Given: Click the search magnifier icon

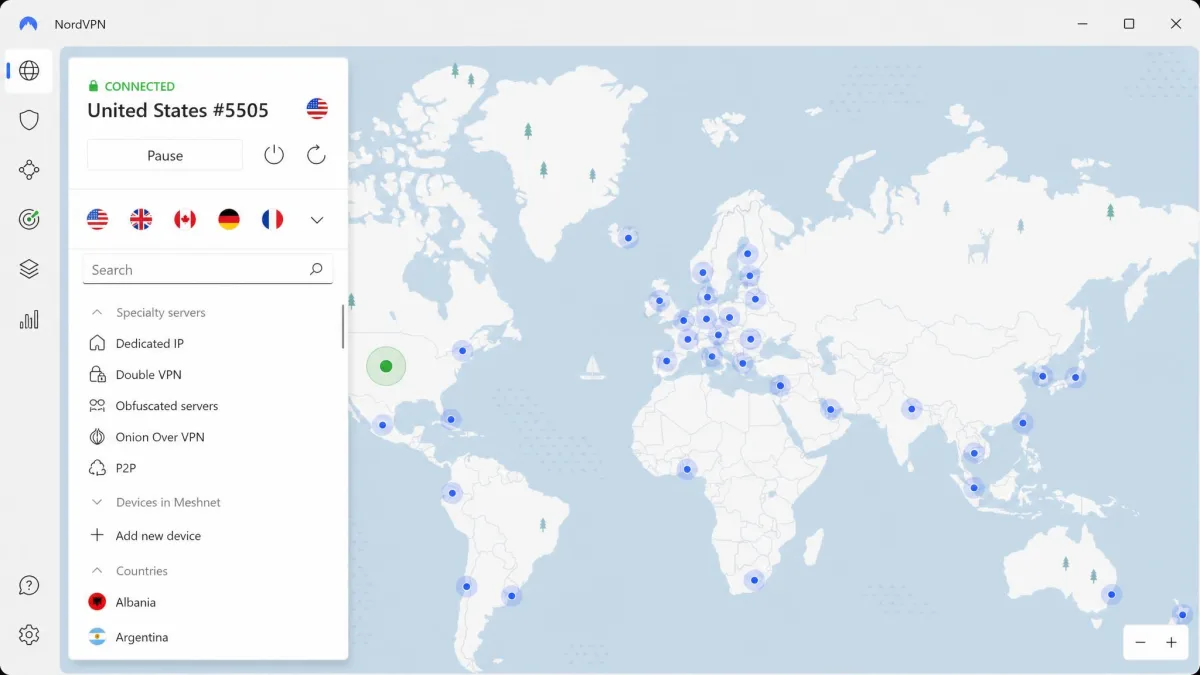Looking at the screenshot, I should point(316,269).
